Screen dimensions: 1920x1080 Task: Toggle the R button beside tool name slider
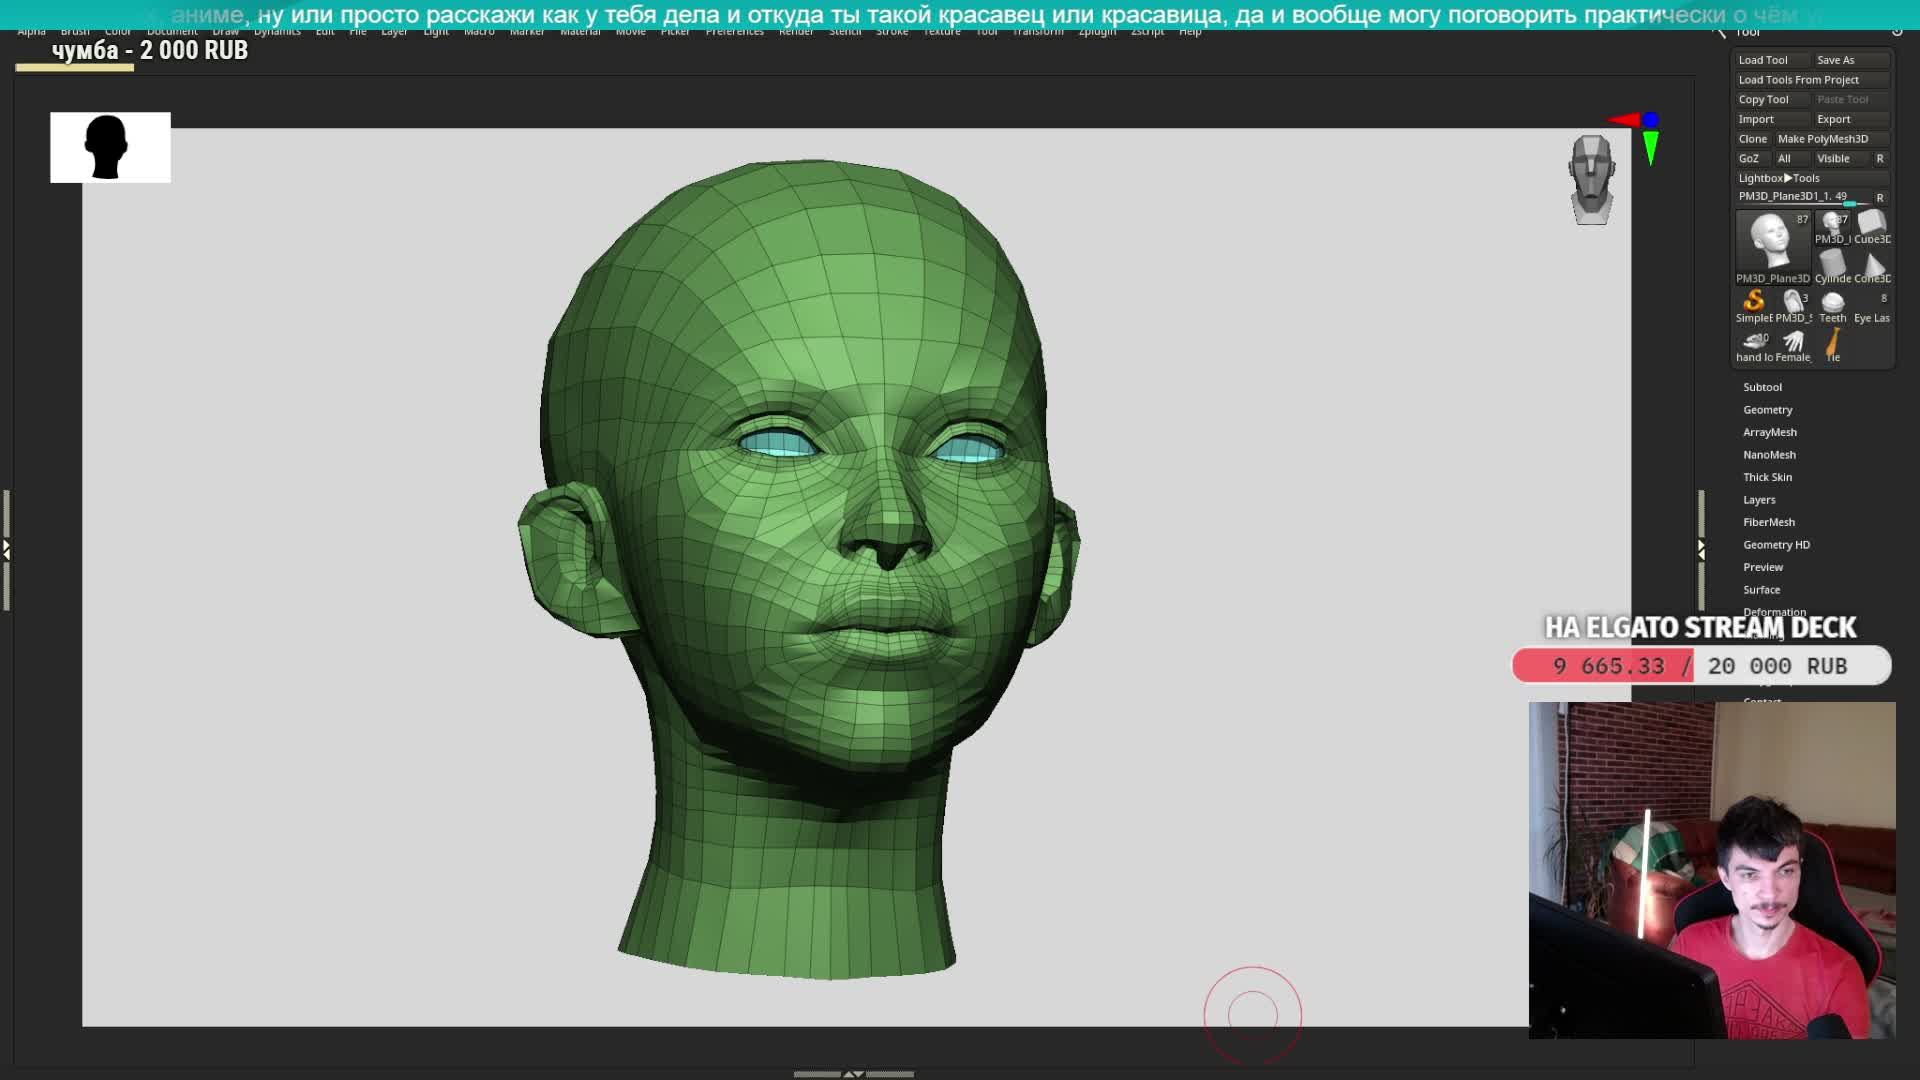(x=1880, y=198)
